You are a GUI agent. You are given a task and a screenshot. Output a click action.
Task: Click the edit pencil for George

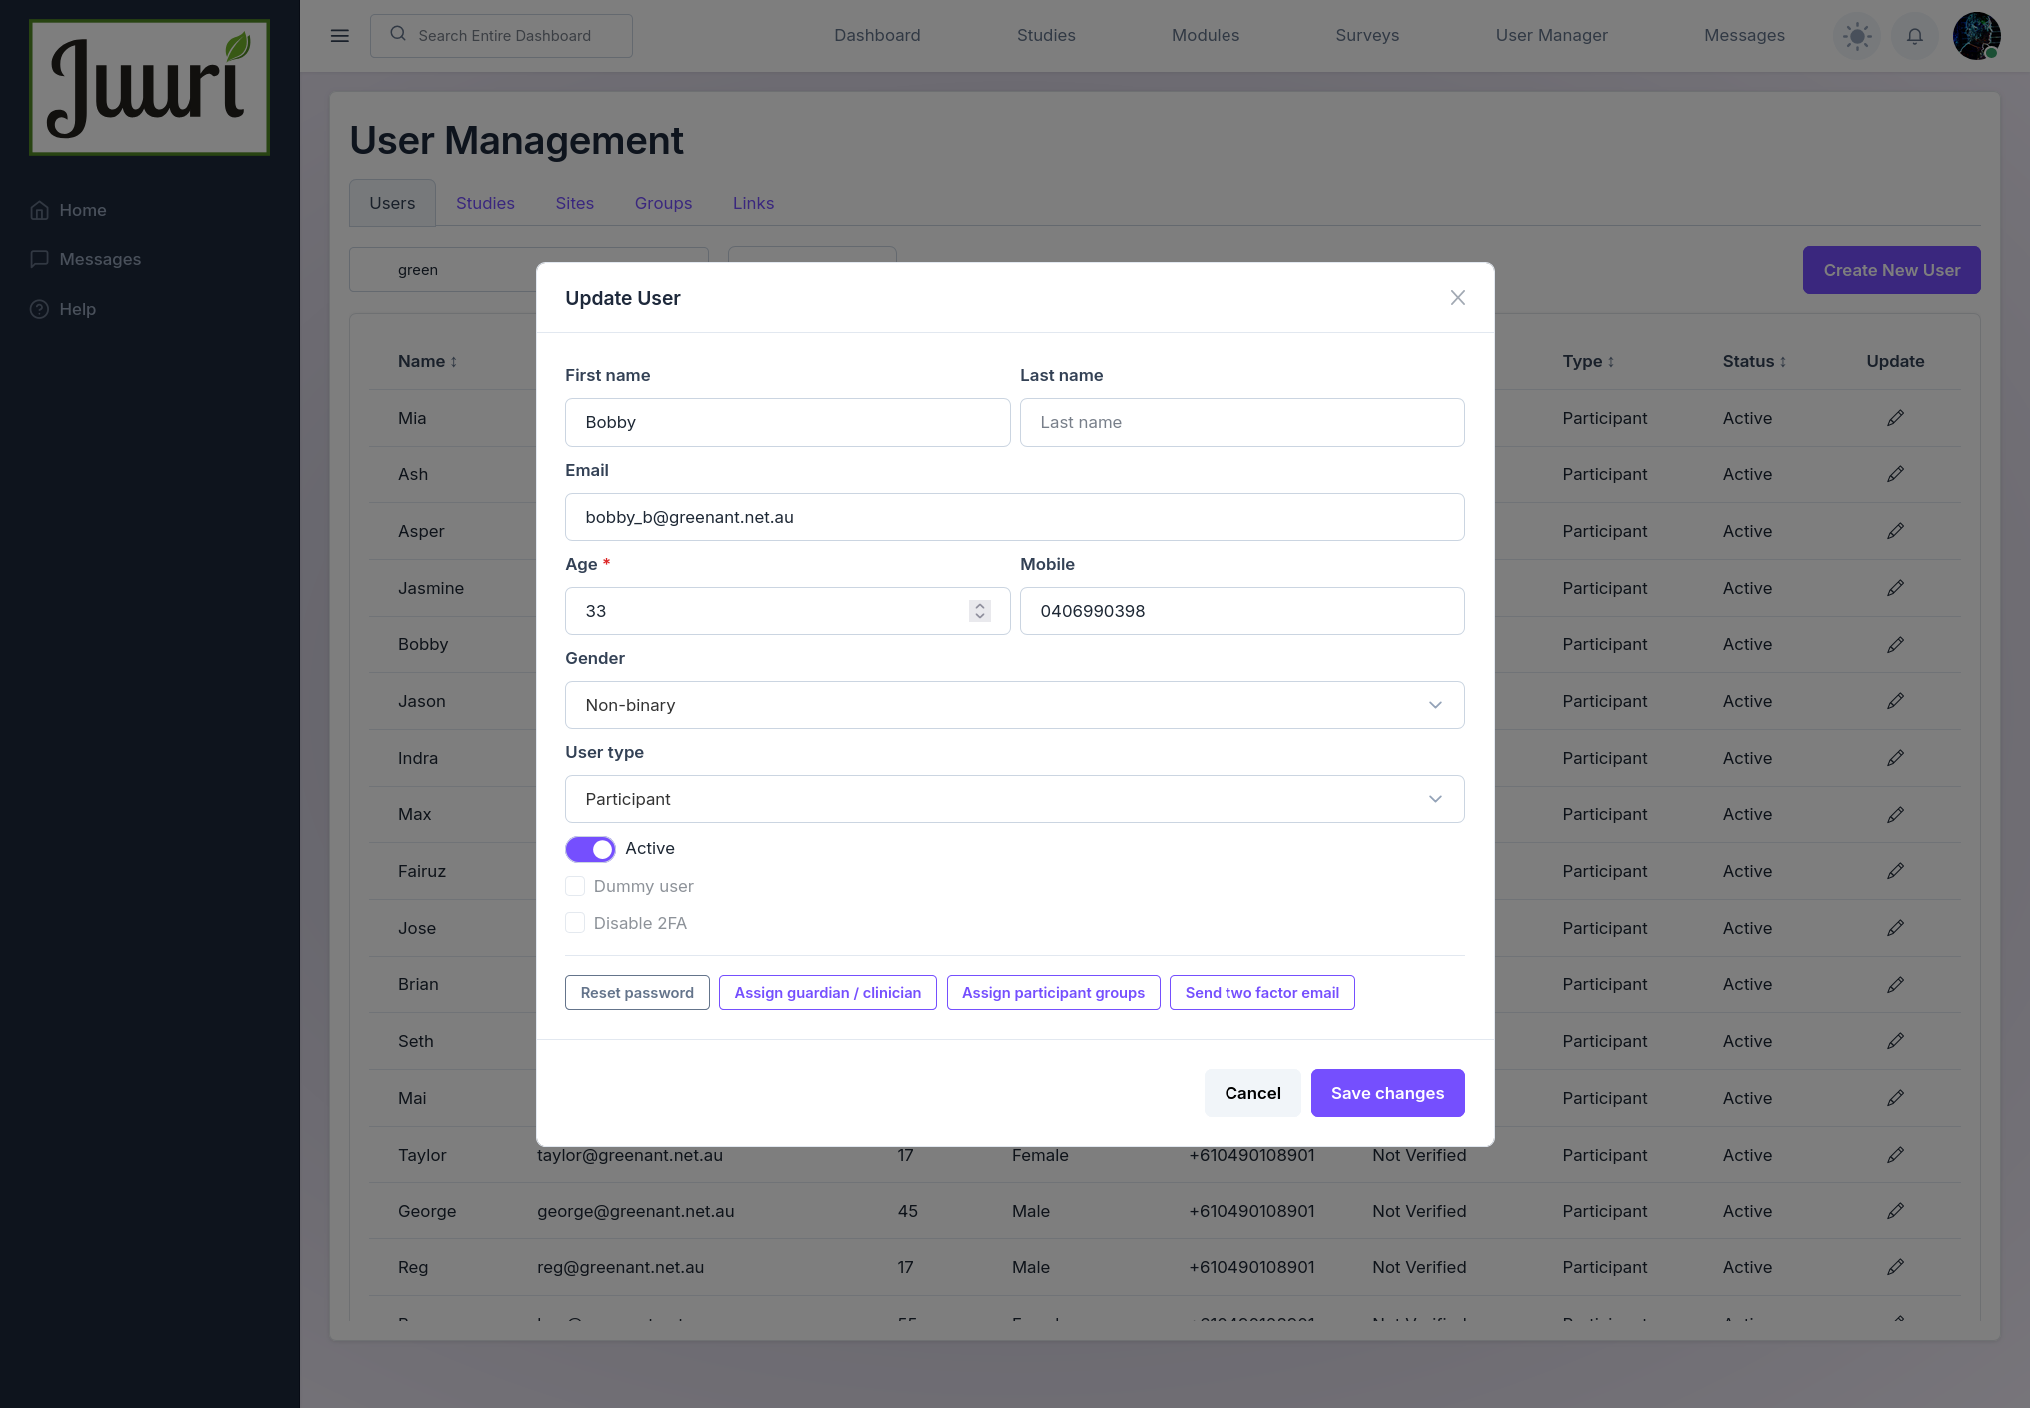[x=1895, y=1211]
